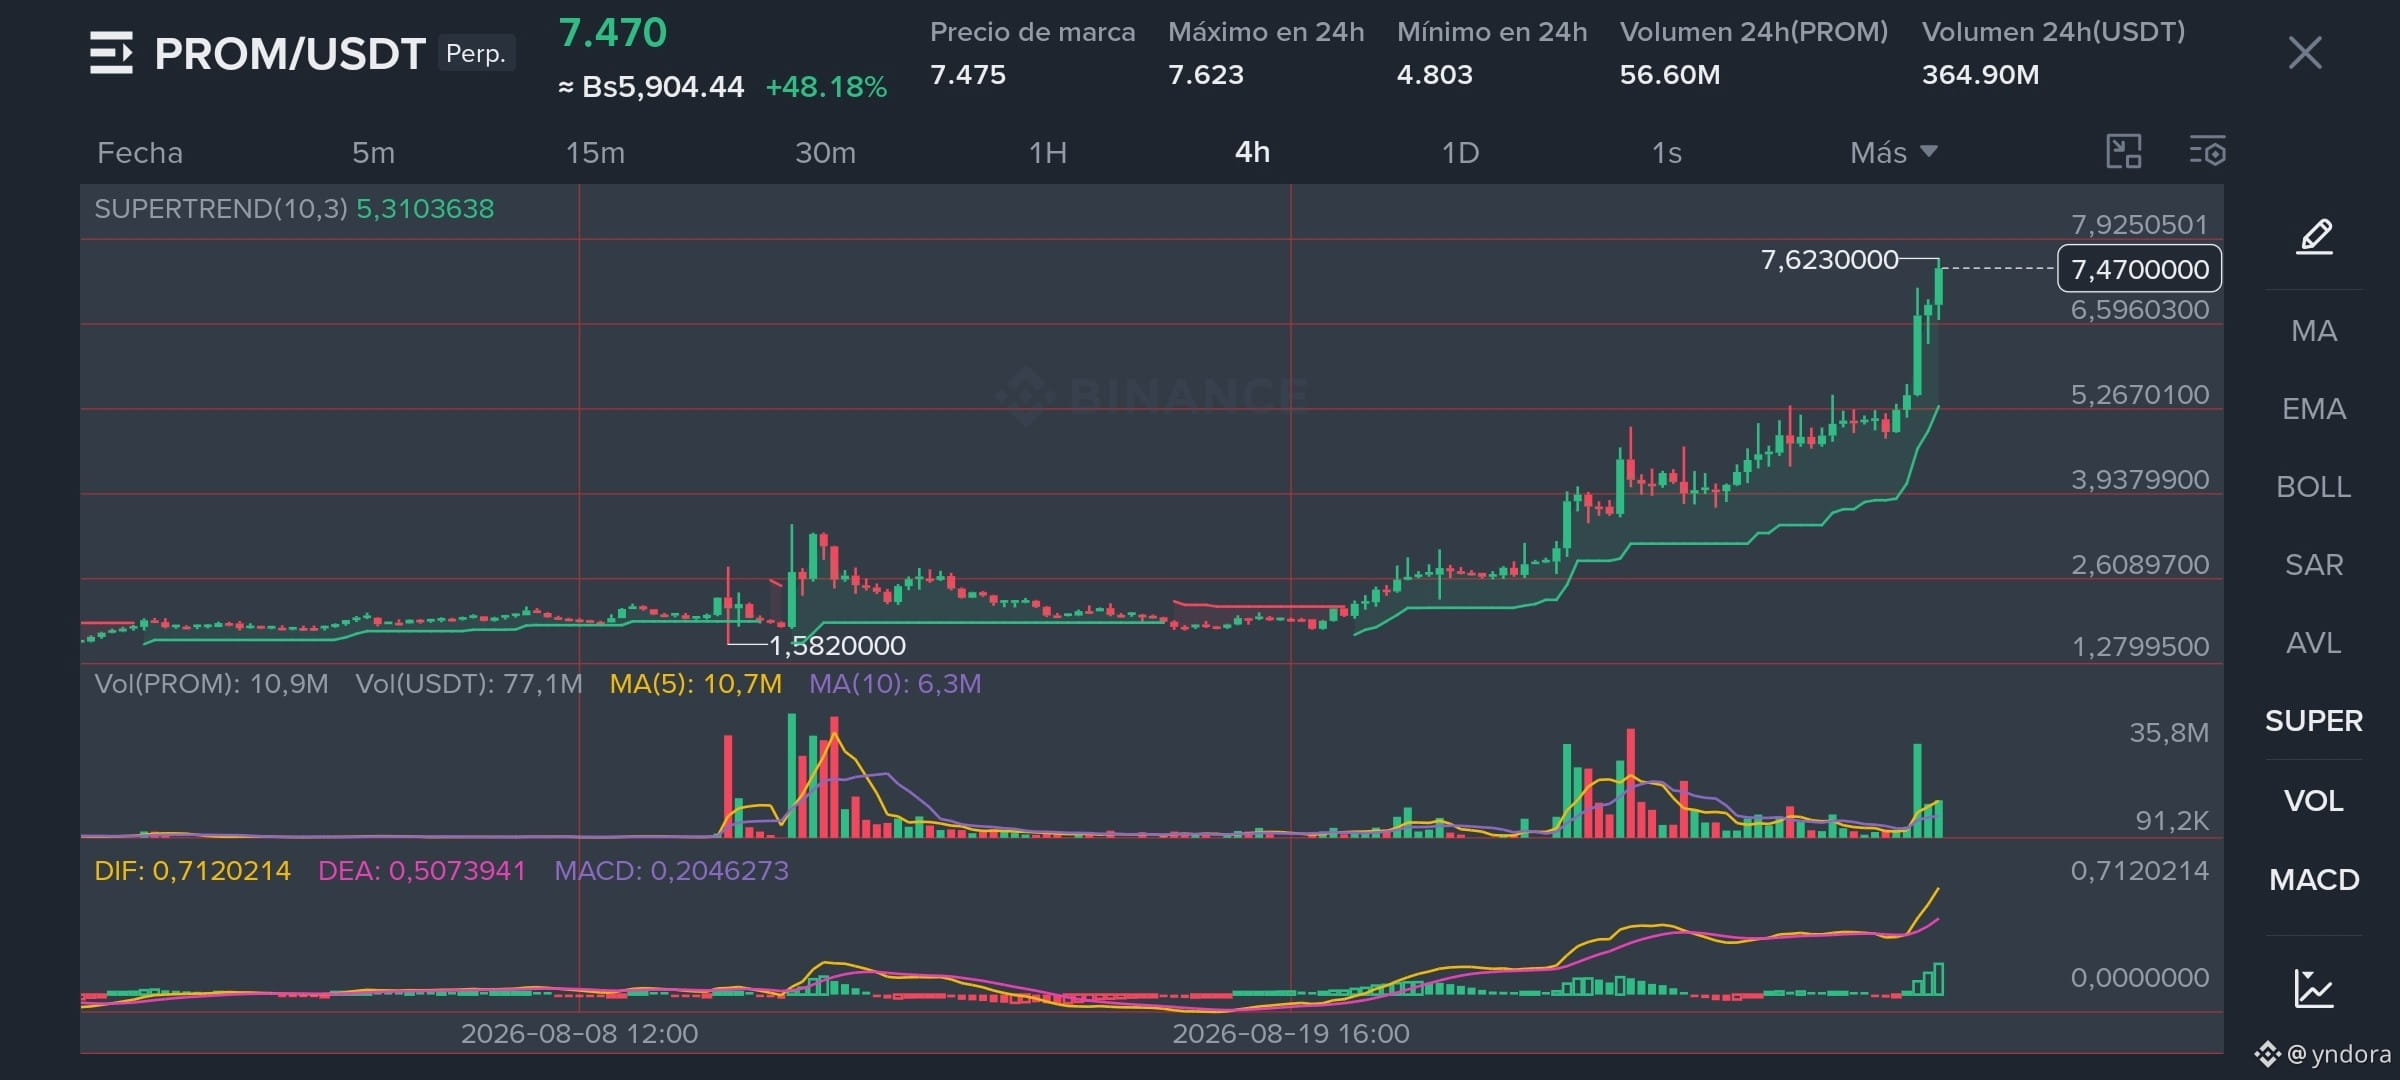Toggle the EMA indicator
The width and height of the screenshot is (2400, 1080).
pyautogui.click(x=2314, y=409)
